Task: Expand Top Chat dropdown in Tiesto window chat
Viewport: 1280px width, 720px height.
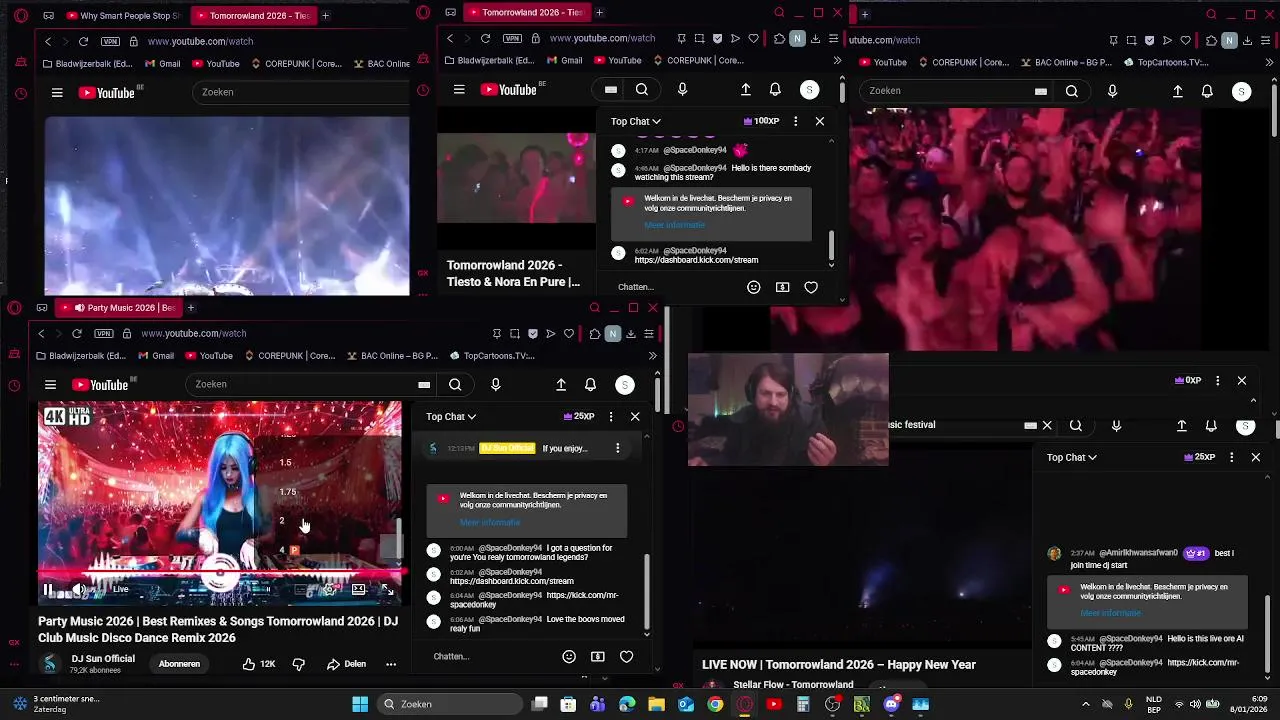Action: coord(636,121)
